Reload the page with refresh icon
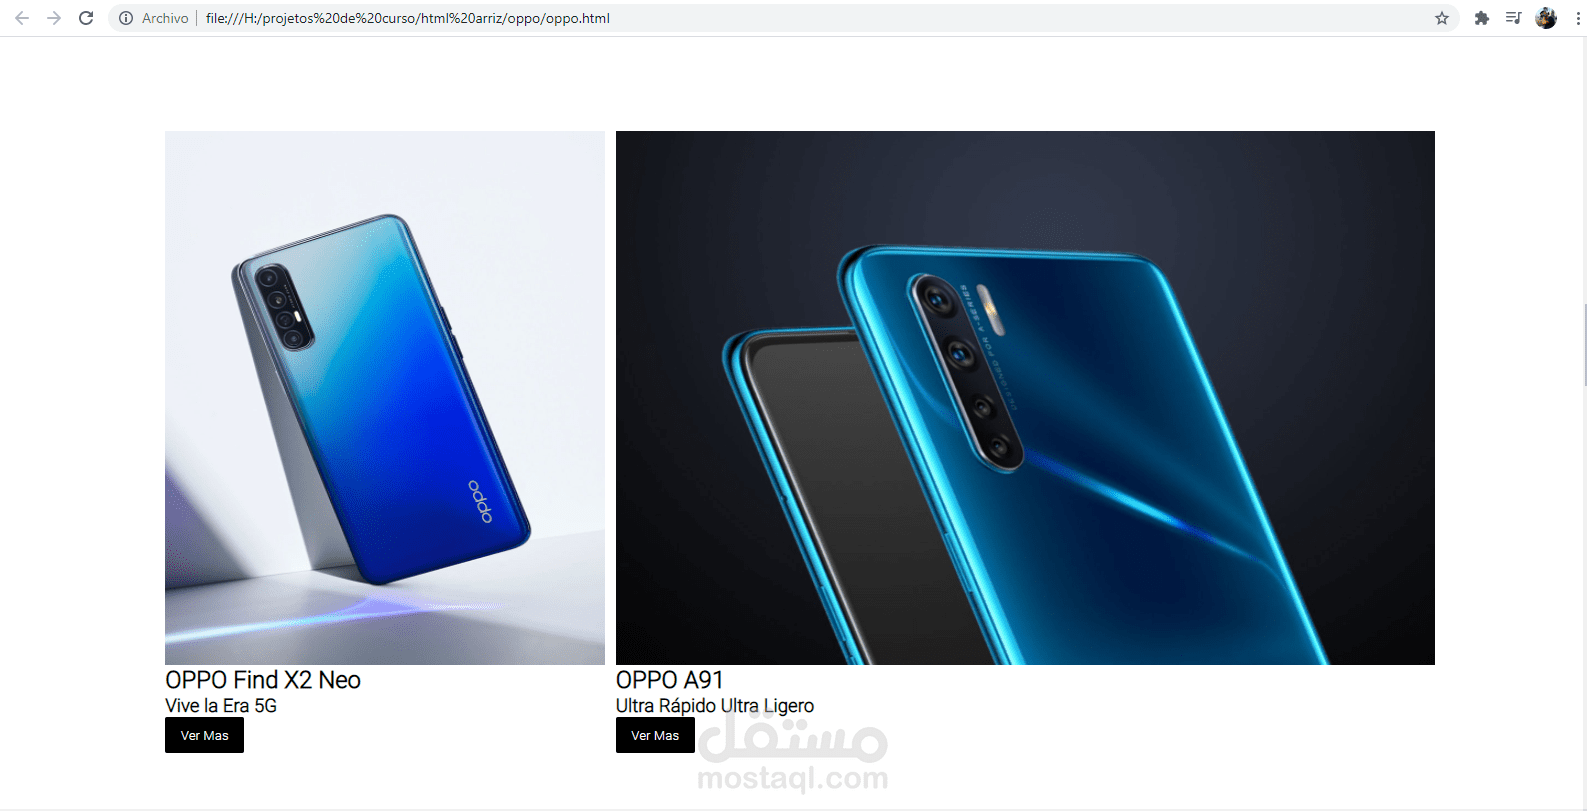 point(86,18)
